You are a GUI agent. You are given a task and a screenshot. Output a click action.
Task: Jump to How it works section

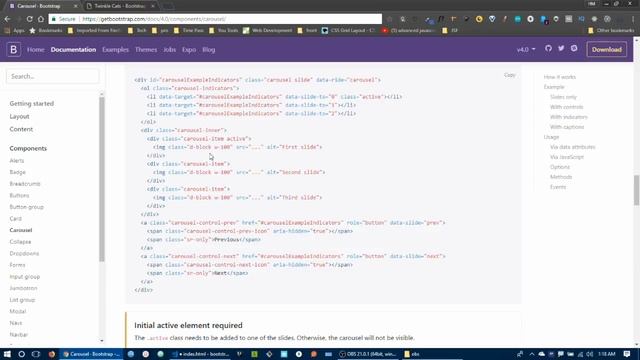pyautogui.click(x=560, y=77)
